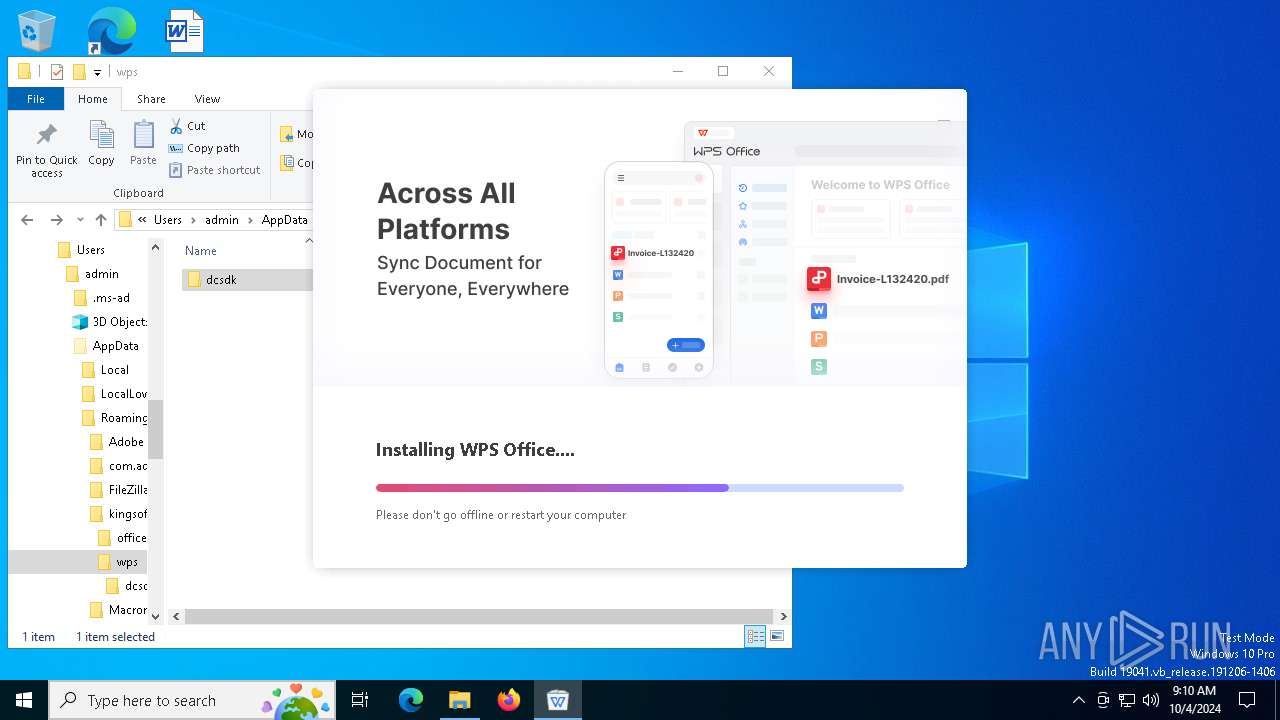The height and width of the screenshot is (720, 1280).
Task: Click Copy path in Clipboard group
Action: [x=204, y=148]
